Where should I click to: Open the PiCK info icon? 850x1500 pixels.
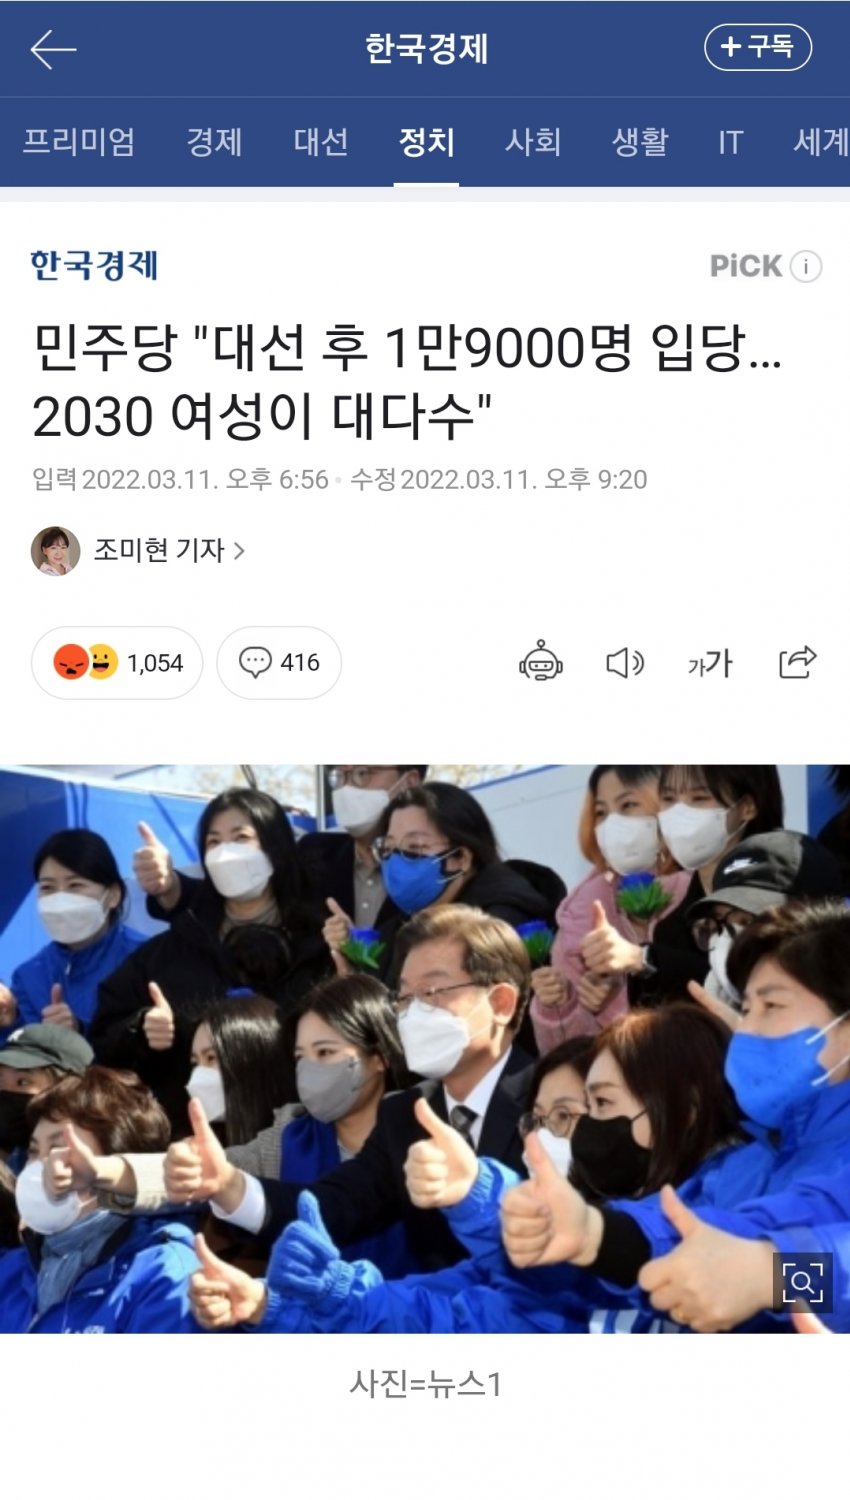[806, 266]
